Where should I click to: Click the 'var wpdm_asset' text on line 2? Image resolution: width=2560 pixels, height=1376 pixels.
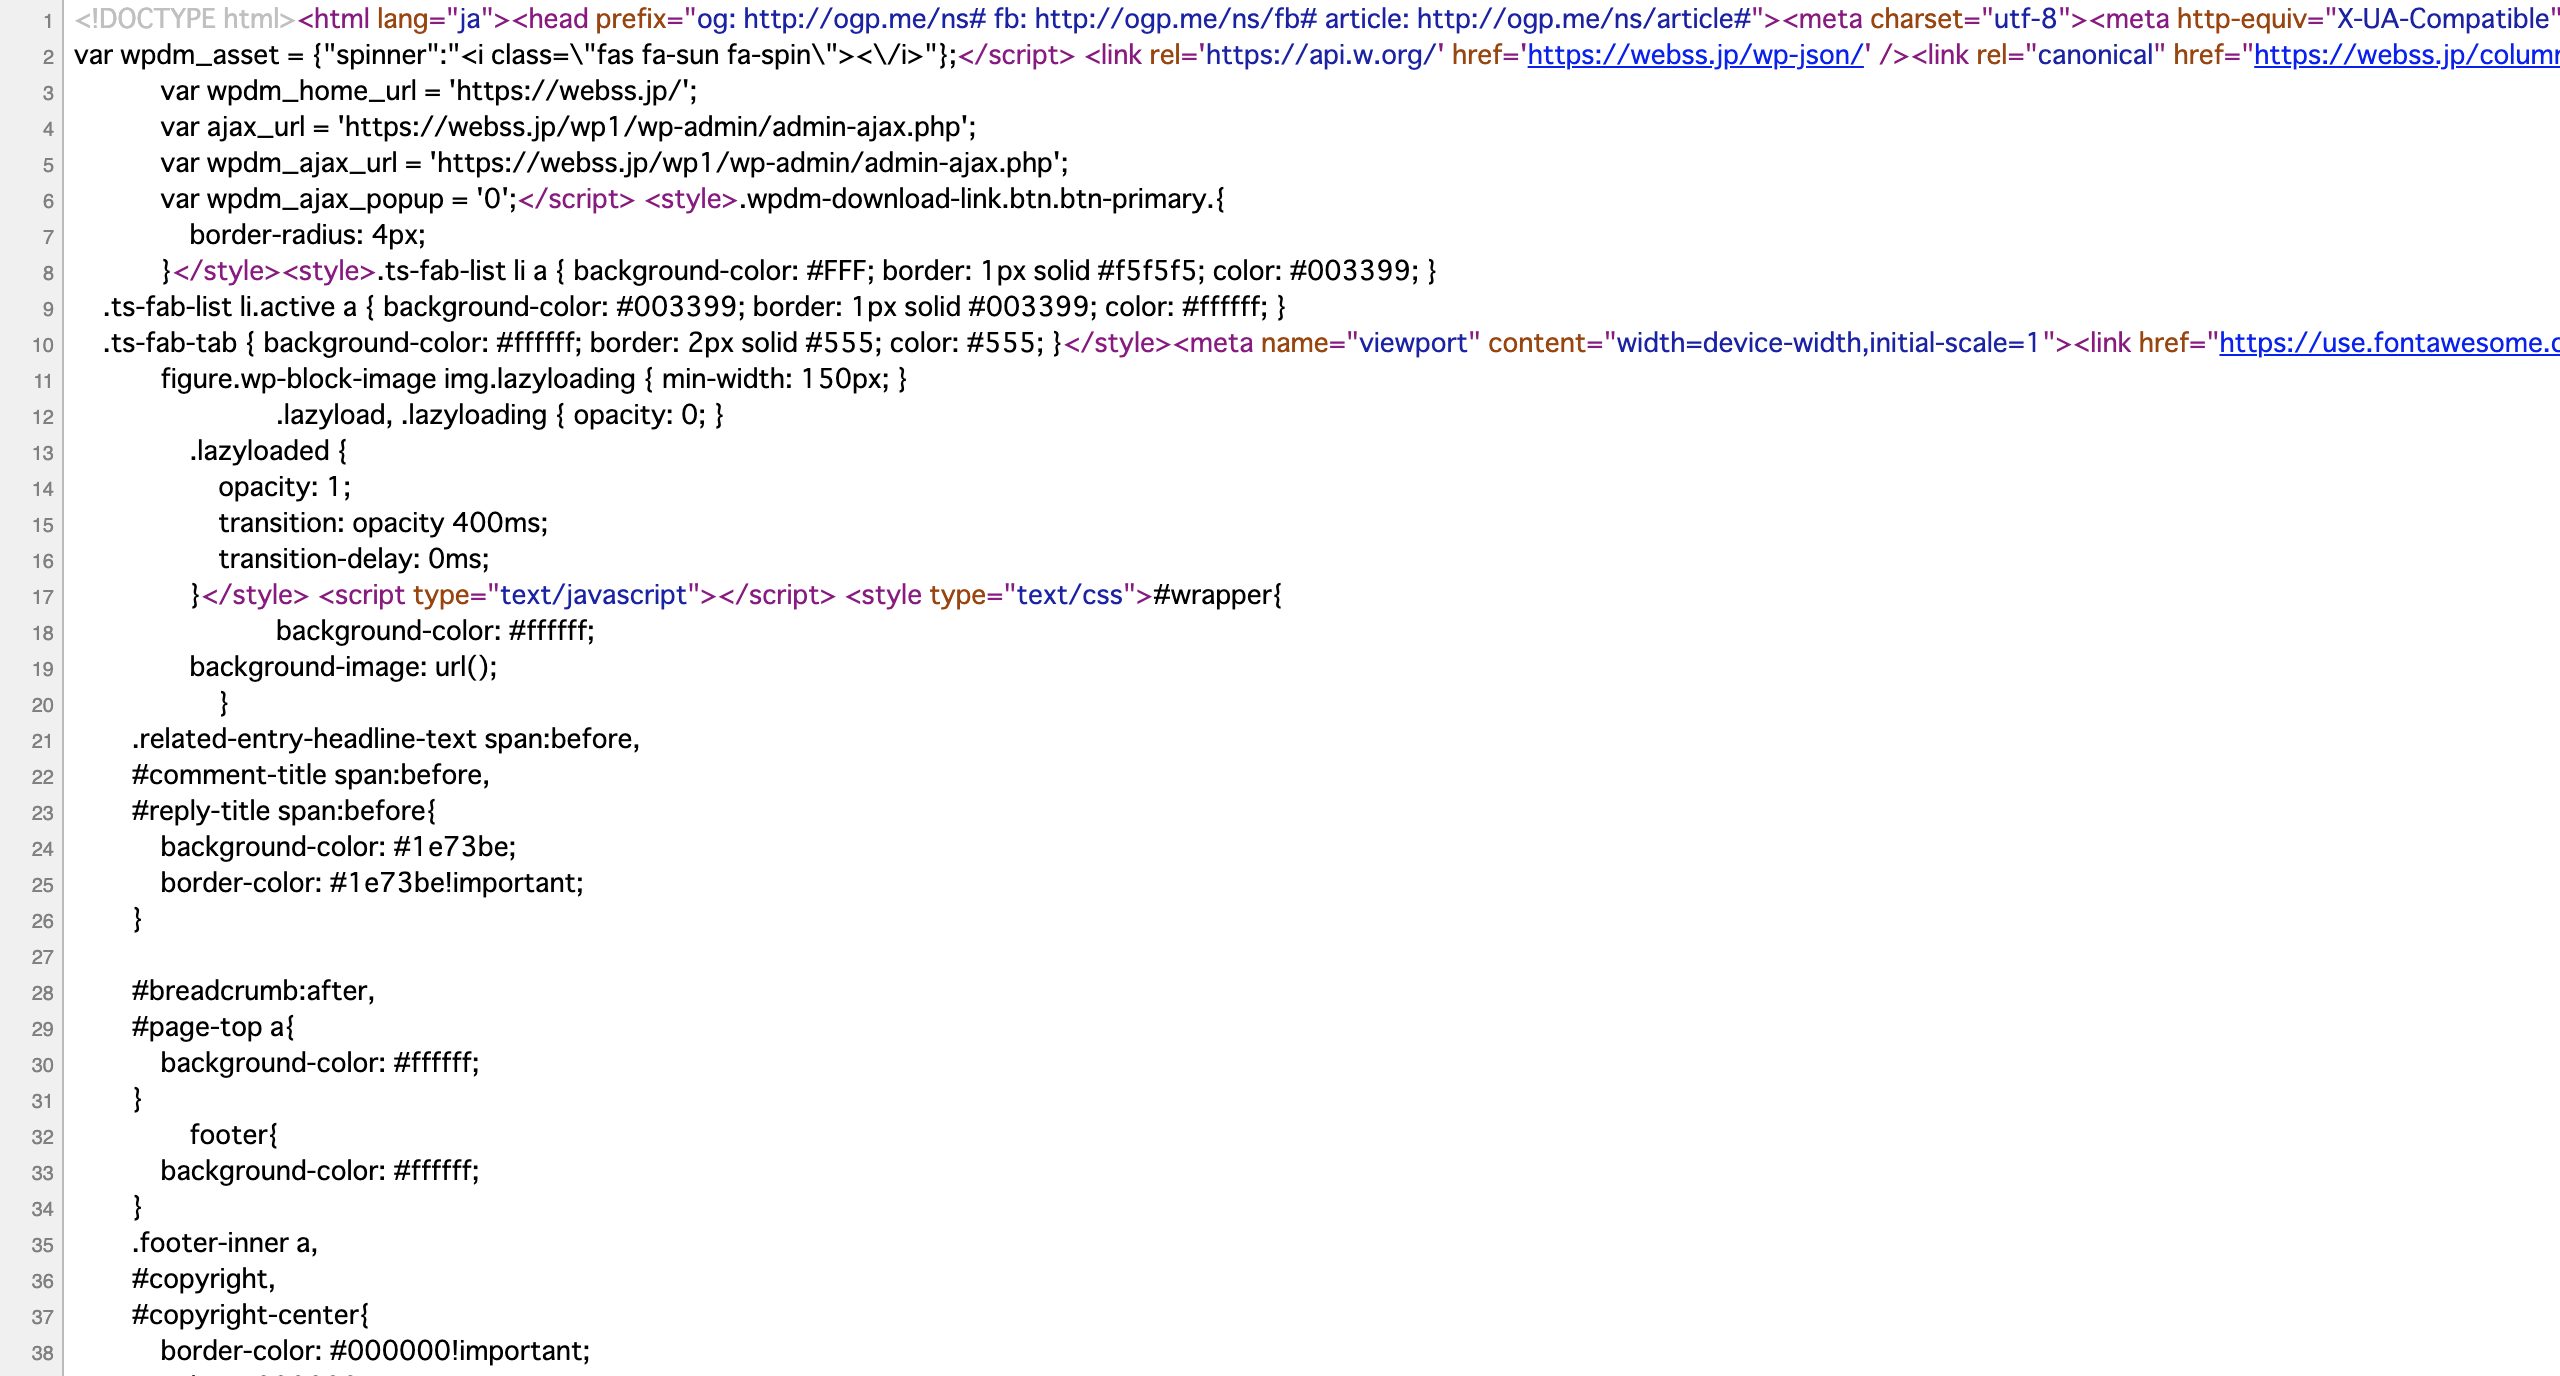coord(177,55)
